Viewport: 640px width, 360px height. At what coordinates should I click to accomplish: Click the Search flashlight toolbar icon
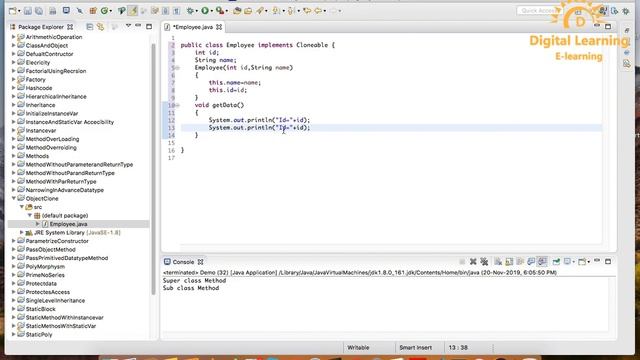pos(260,11)
